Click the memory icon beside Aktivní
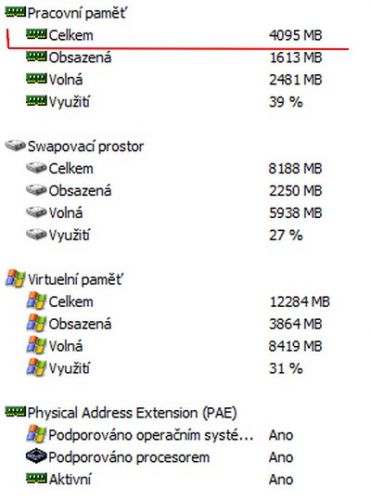371x500 pixels. click(x=36, y=479)
